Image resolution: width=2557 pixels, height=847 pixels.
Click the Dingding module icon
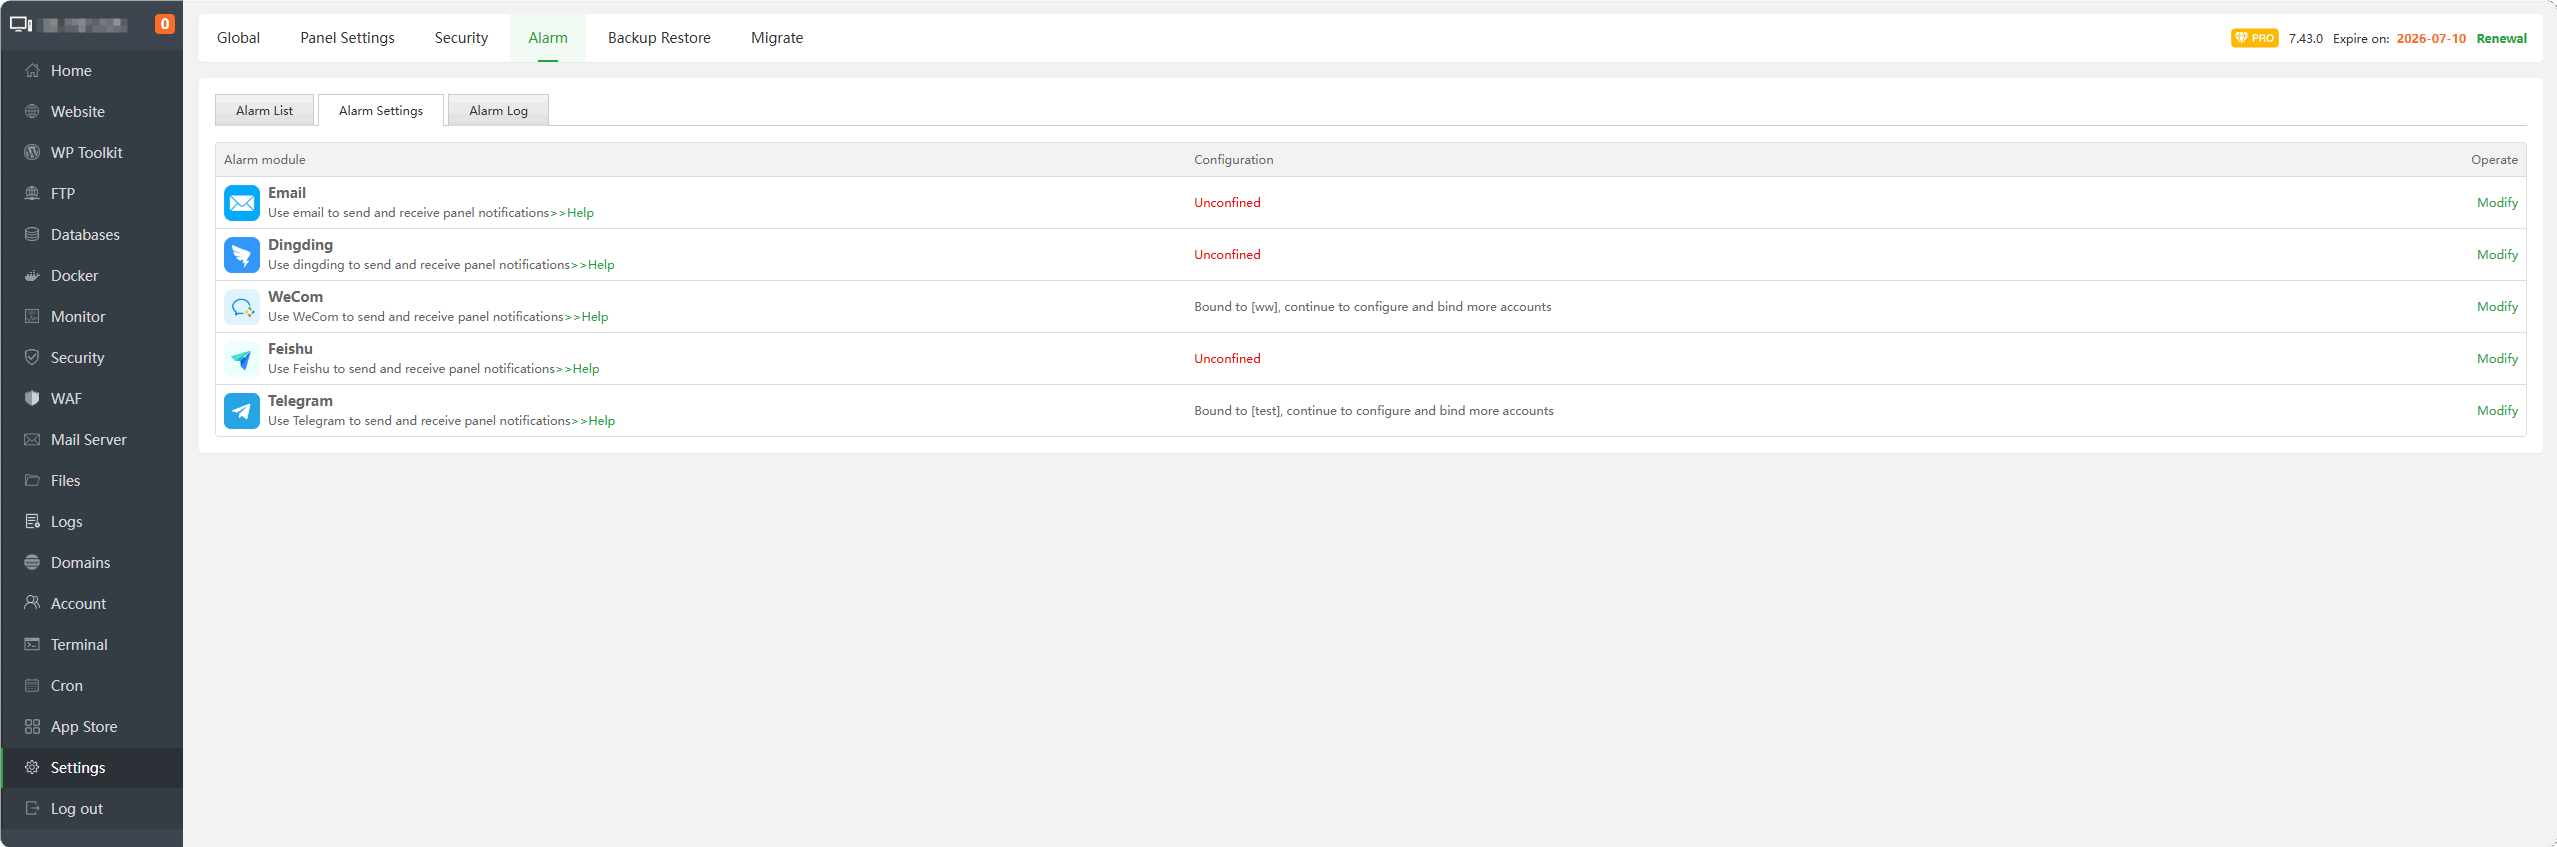241,255
